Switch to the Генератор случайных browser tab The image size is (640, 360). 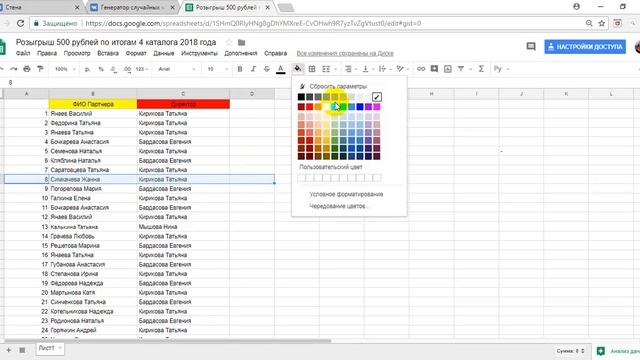(133, 7)
